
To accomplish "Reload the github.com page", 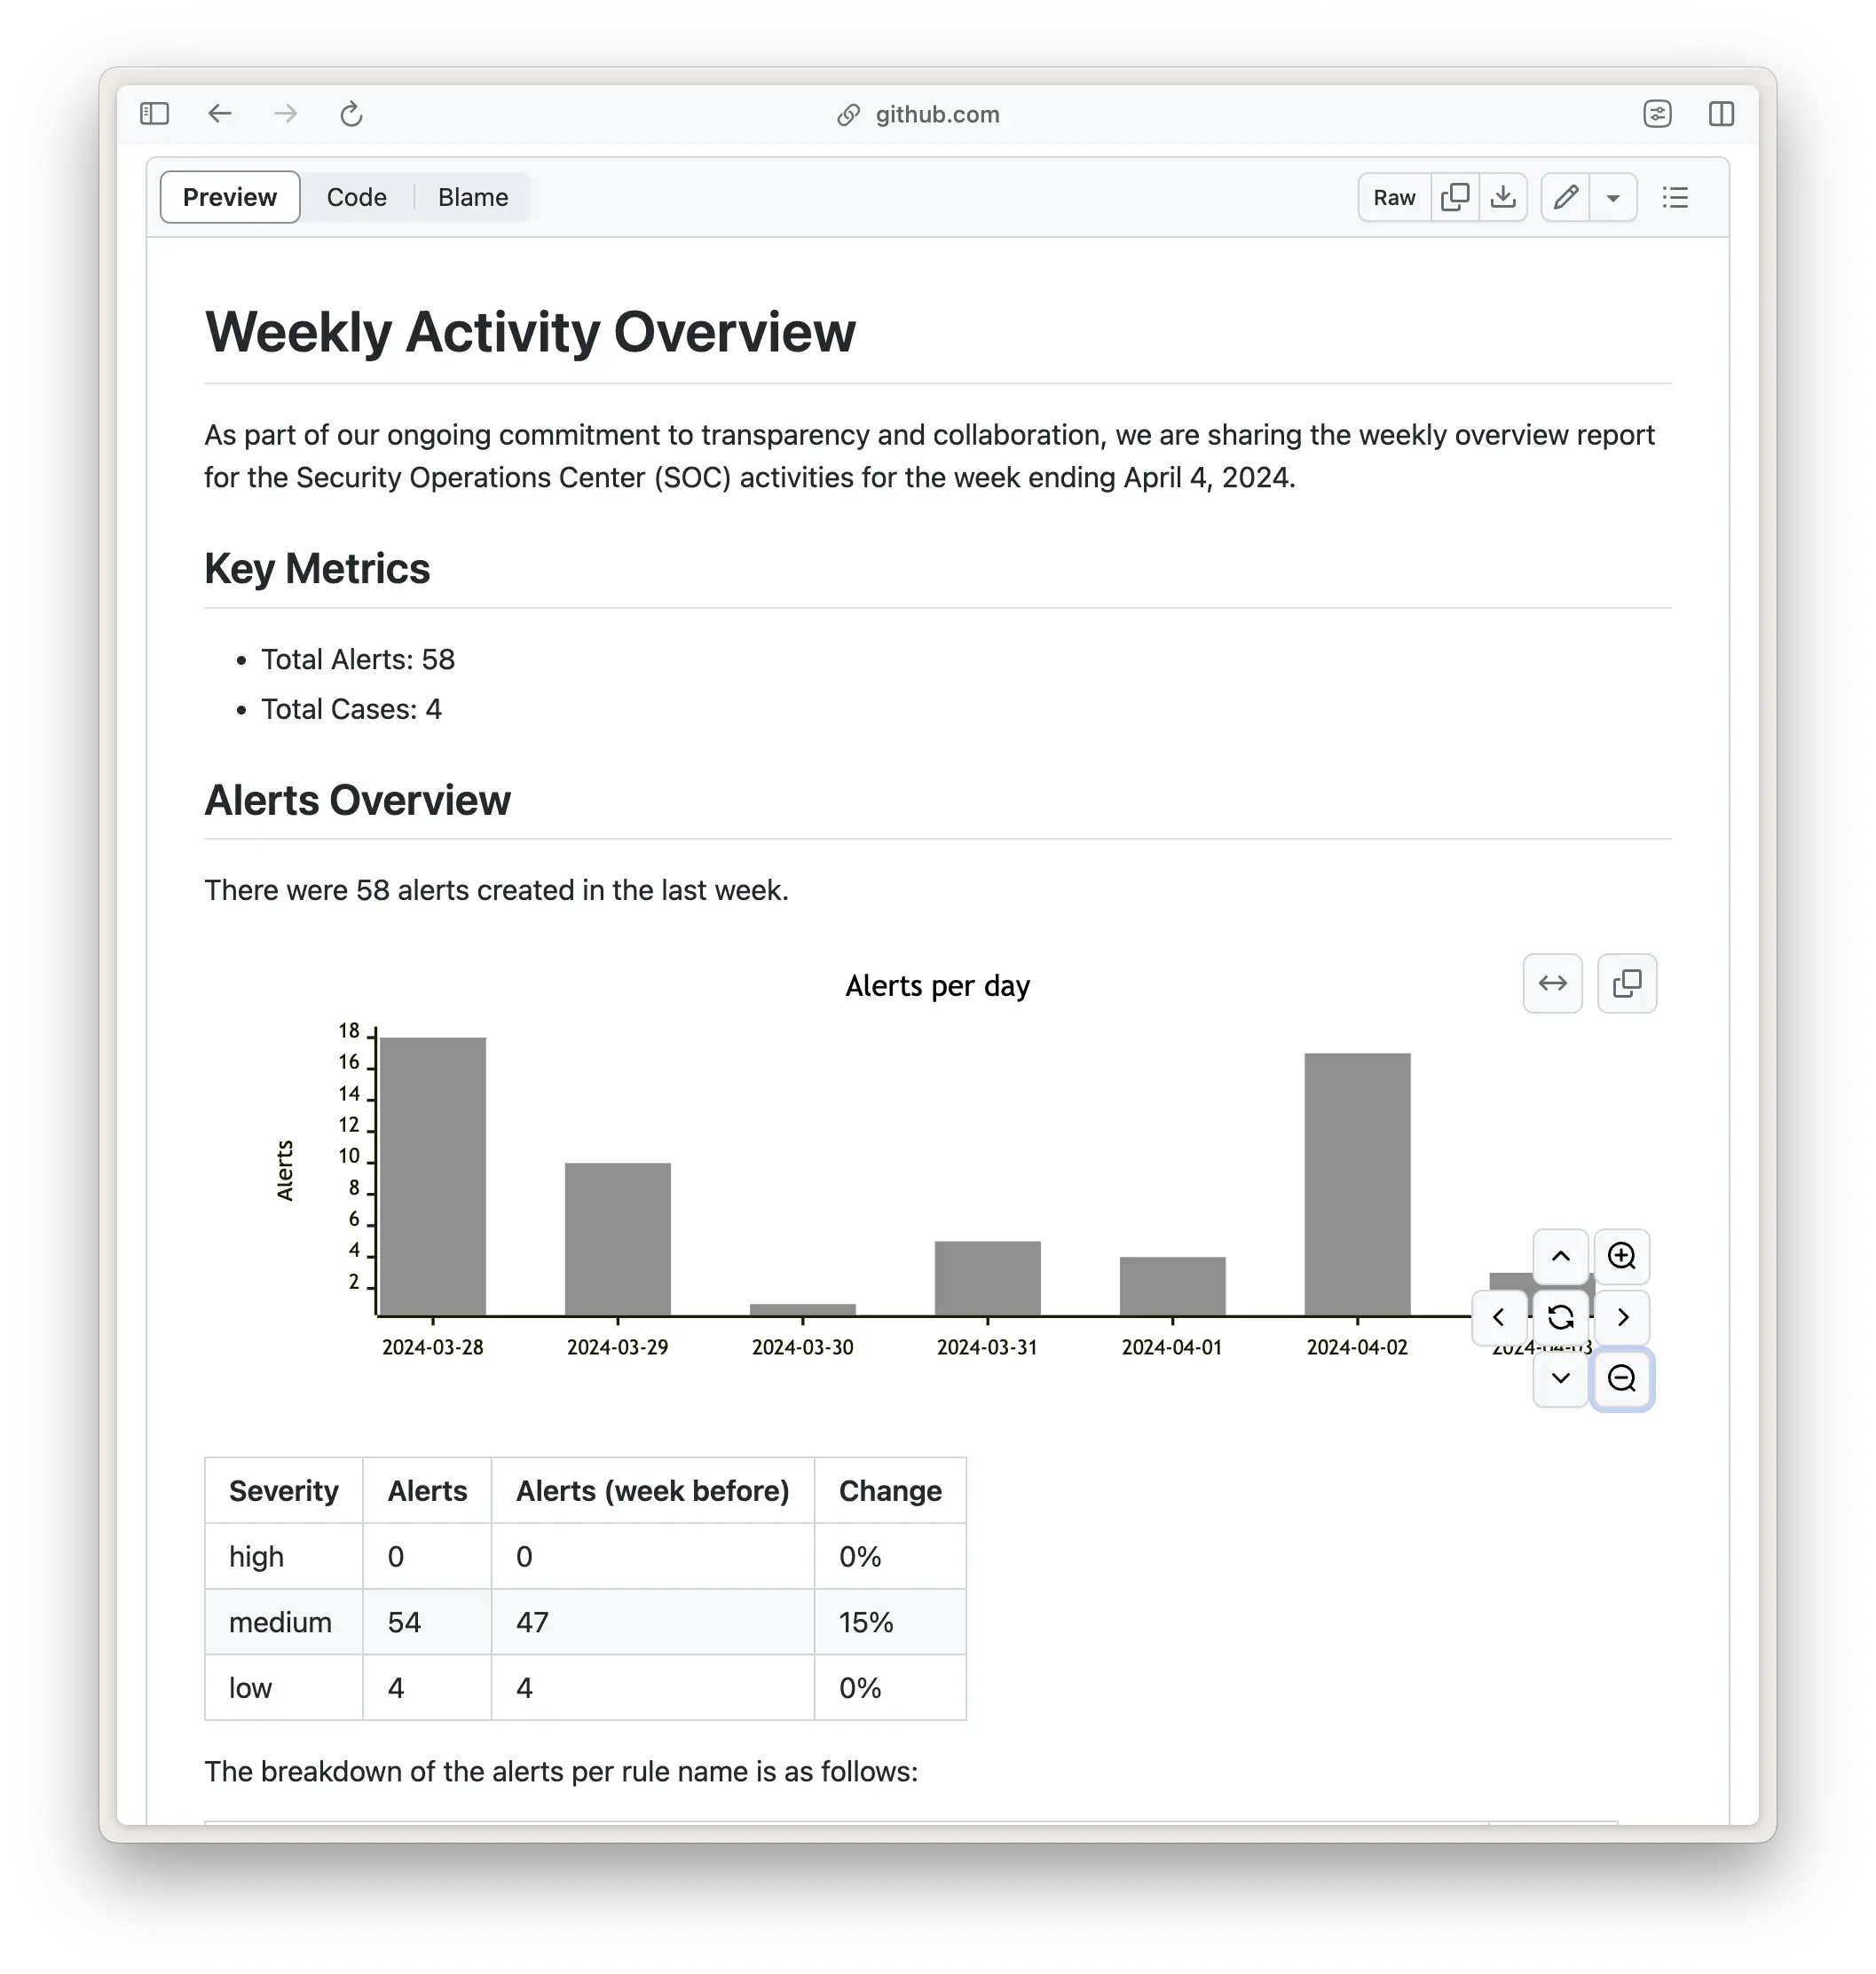I will [351, 114].
